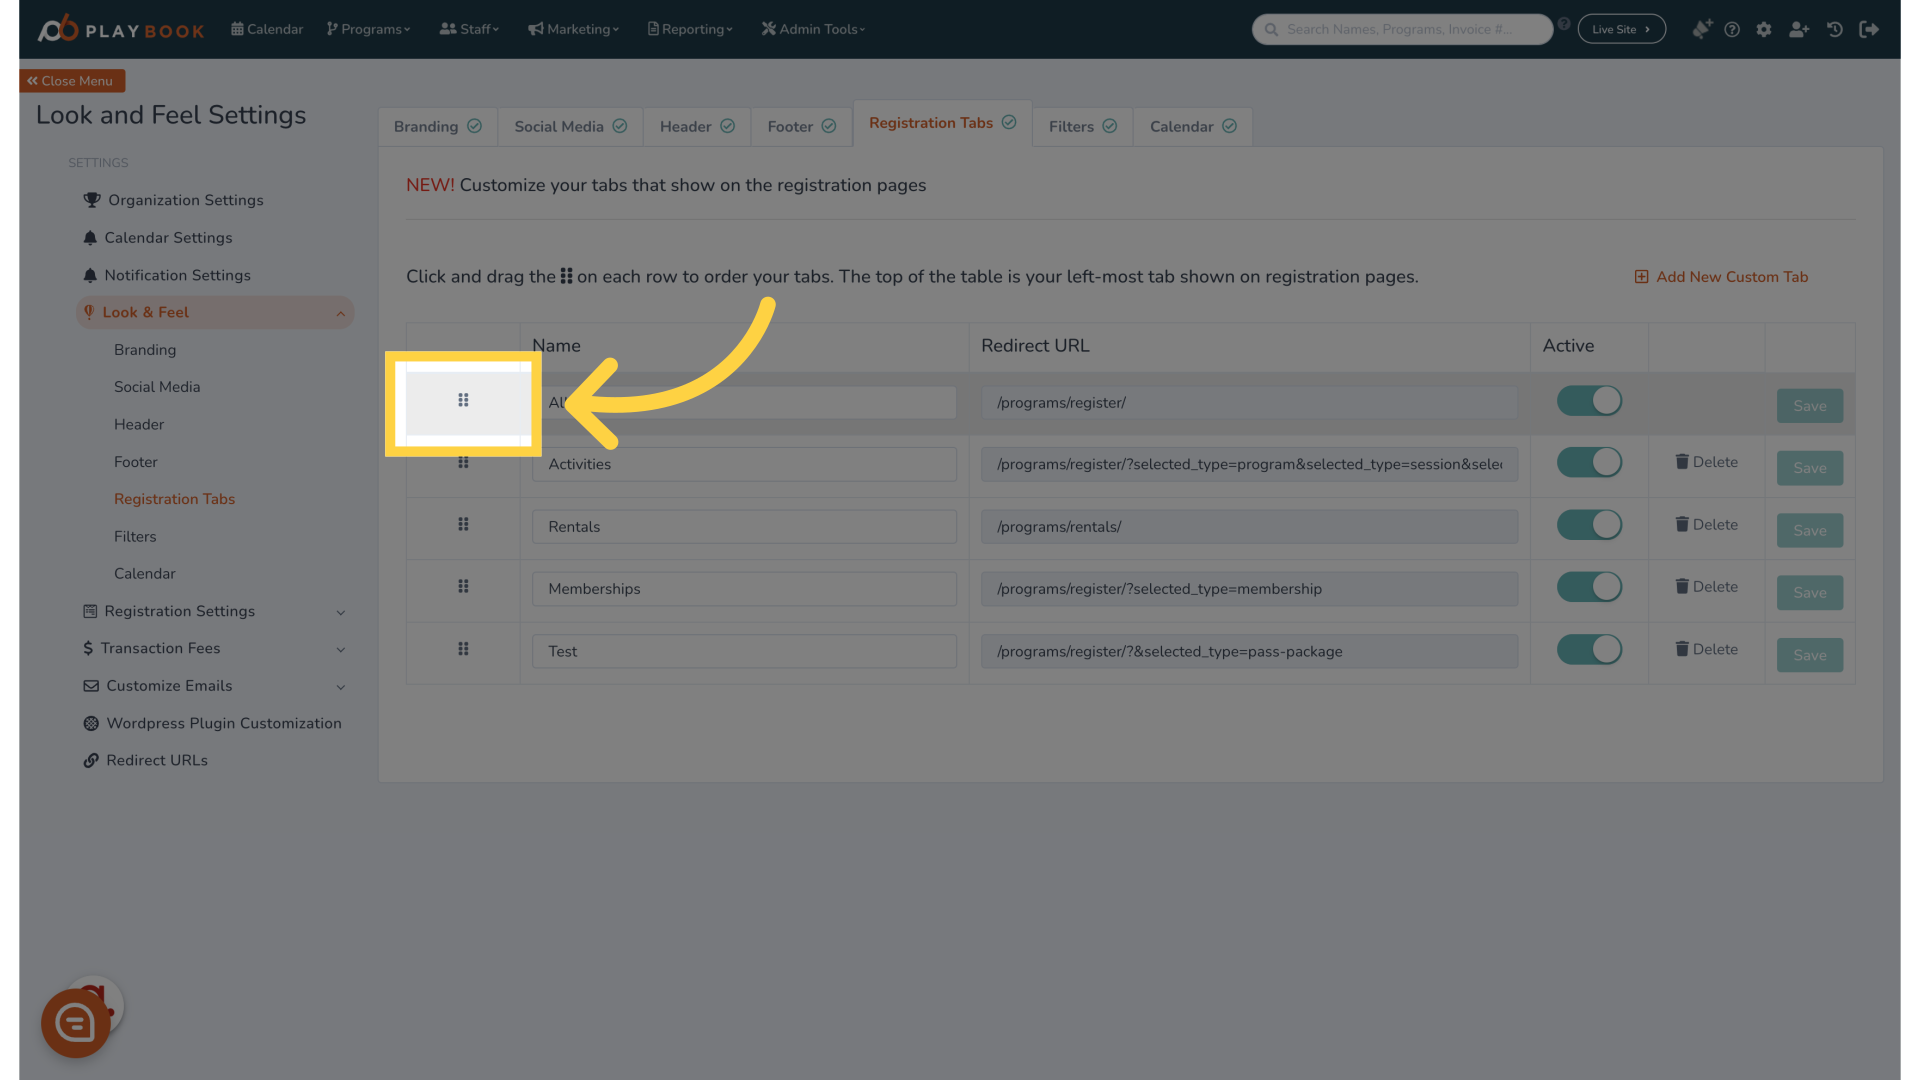Screen dimensions: 1920x1080
Task: Click the settings gear icon in top bar
Action: pyautogui.click(x=1763, y=29)
